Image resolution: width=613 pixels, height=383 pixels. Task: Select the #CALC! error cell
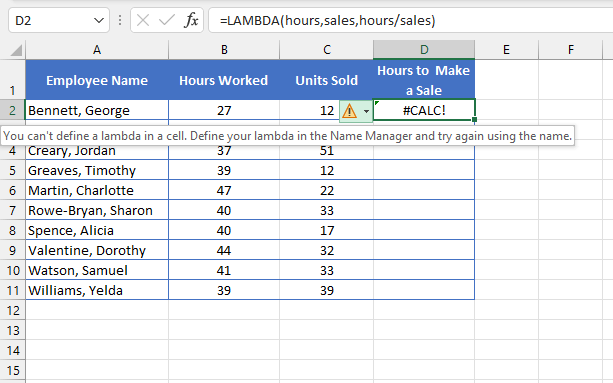424,111
